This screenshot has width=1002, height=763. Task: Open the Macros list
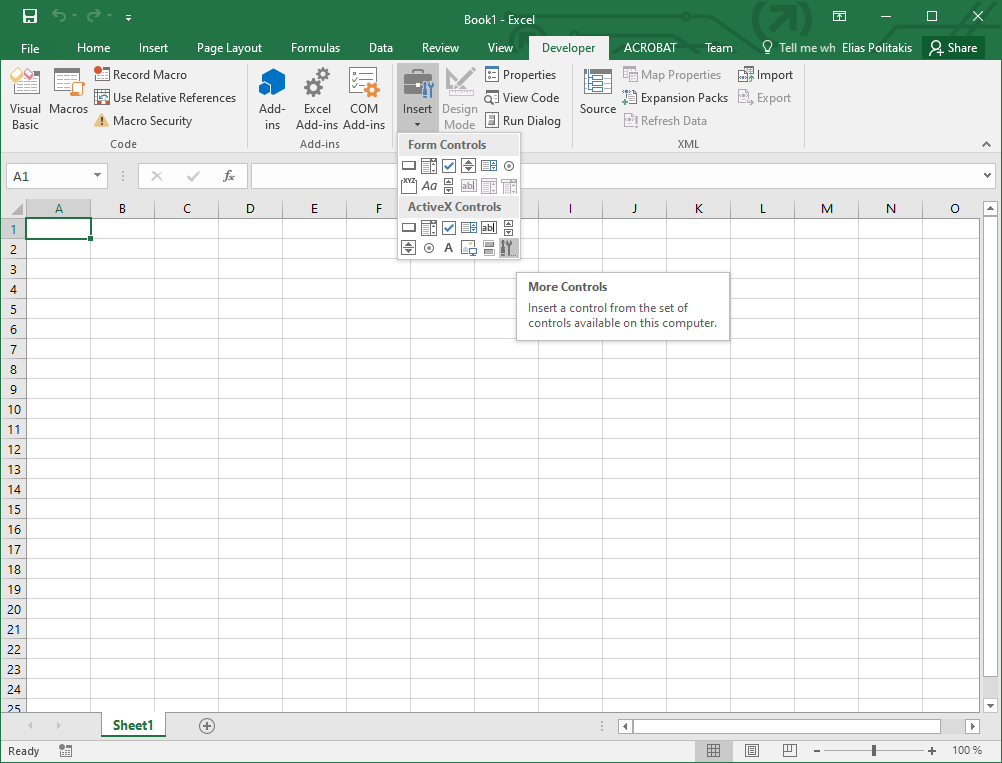68,93
